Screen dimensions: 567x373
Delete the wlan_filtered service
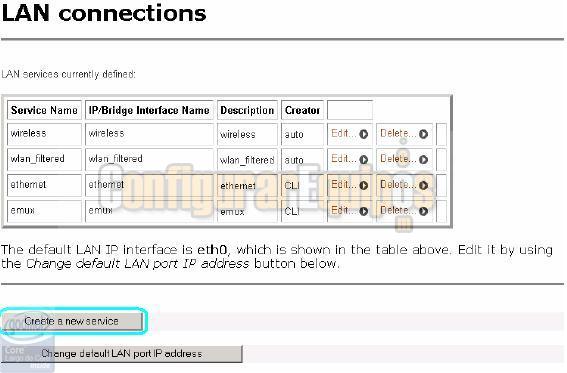point(398,159)
